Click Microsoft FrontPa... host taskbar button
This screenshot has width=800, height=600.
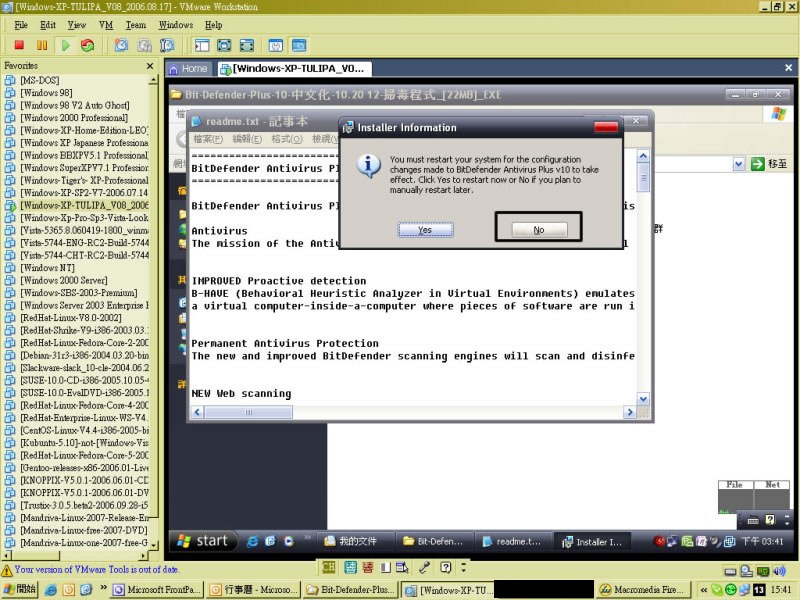click(157, 590)
